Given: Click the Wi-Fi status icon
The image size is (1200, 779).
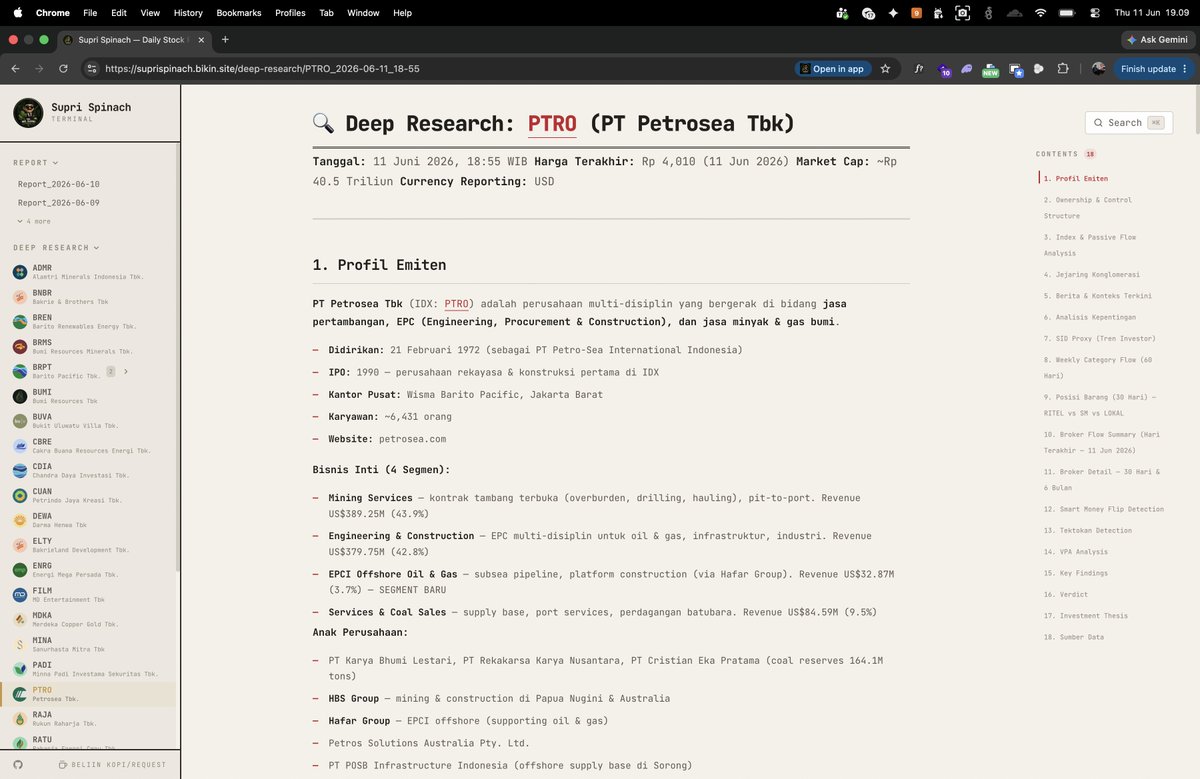Looking at the screenshot, I should [x=1040, y=13].
